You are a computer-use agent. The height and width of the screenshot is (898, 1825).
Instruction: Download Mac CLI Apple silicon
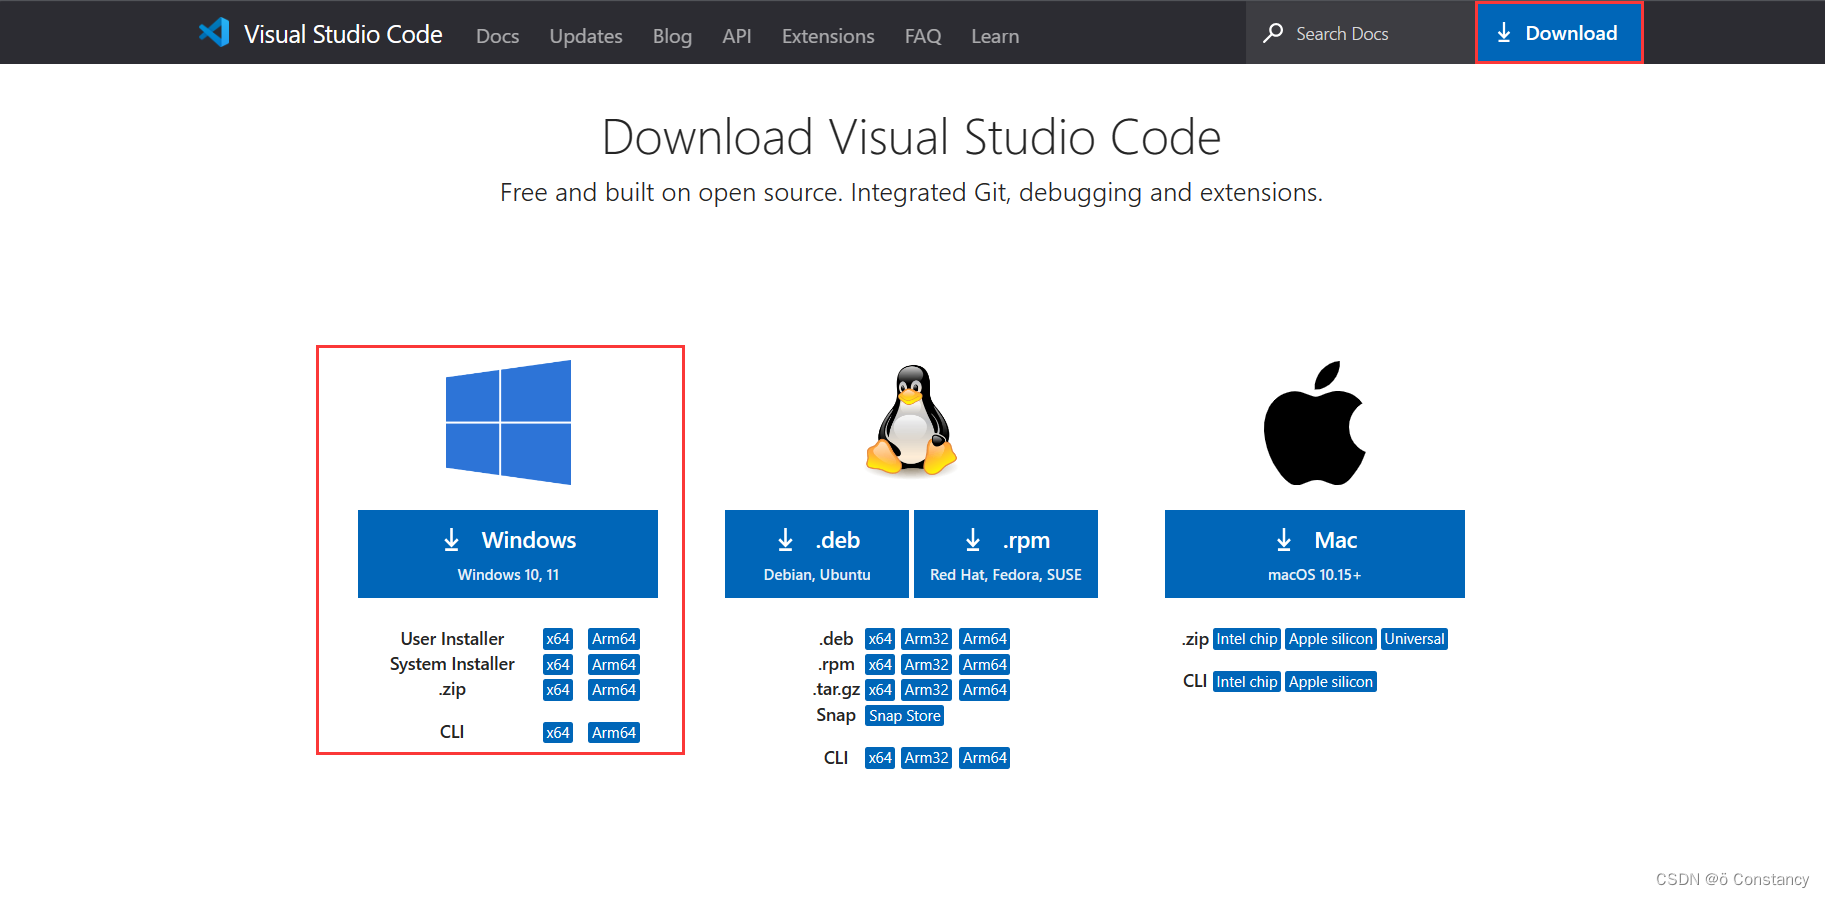click(1331, 682)
